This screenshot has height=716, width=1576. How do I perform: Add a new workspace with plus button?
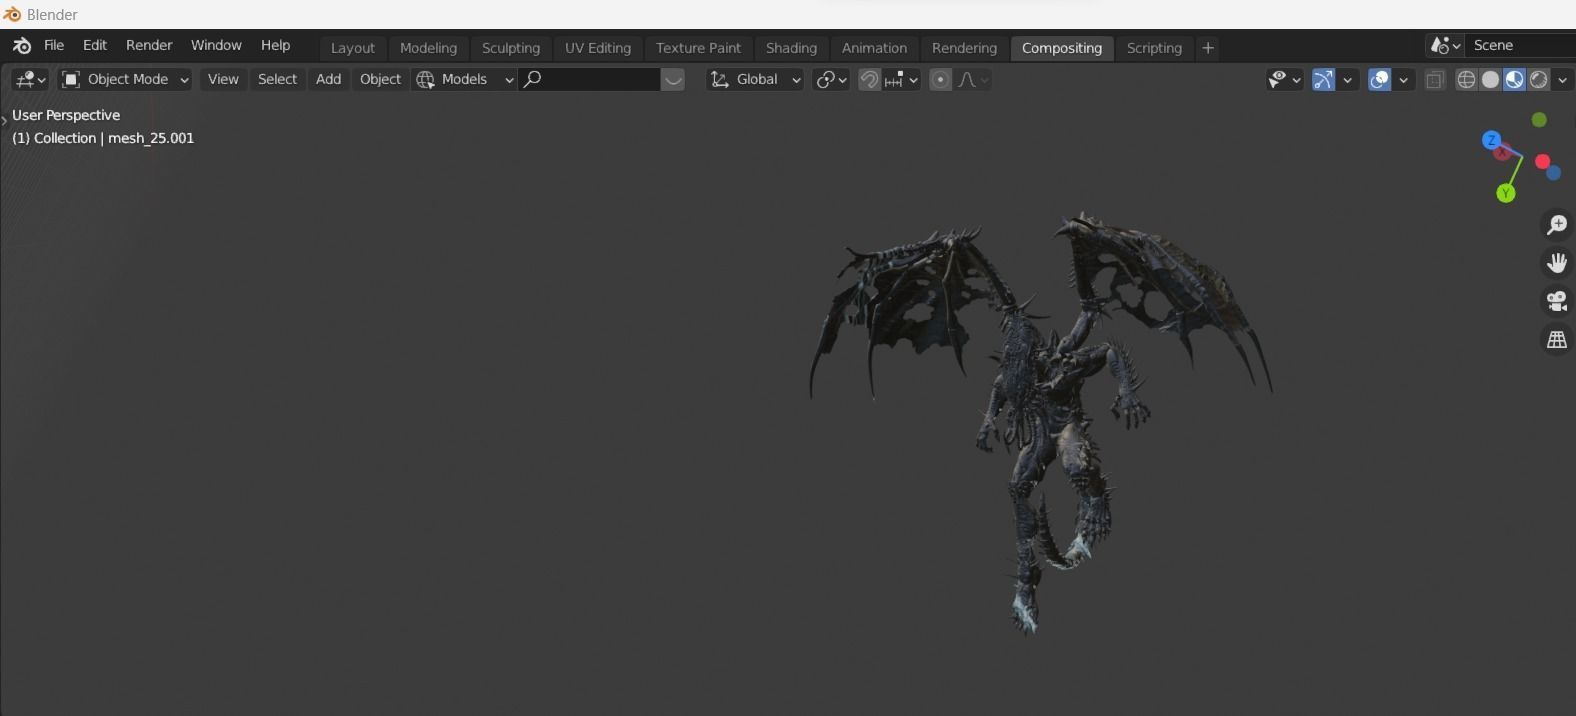coord(1208,48)
